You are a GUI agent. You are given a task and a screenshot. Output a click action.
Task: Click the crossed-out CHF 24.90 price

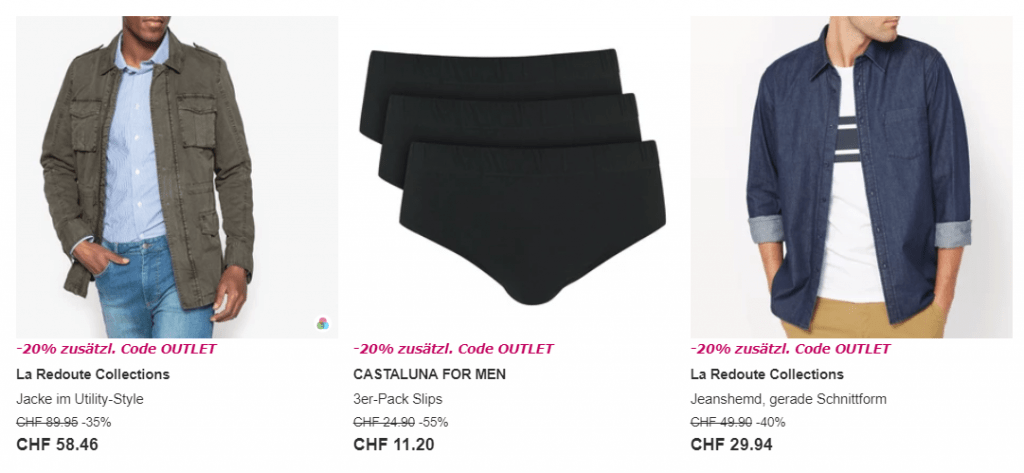[384, 422]
